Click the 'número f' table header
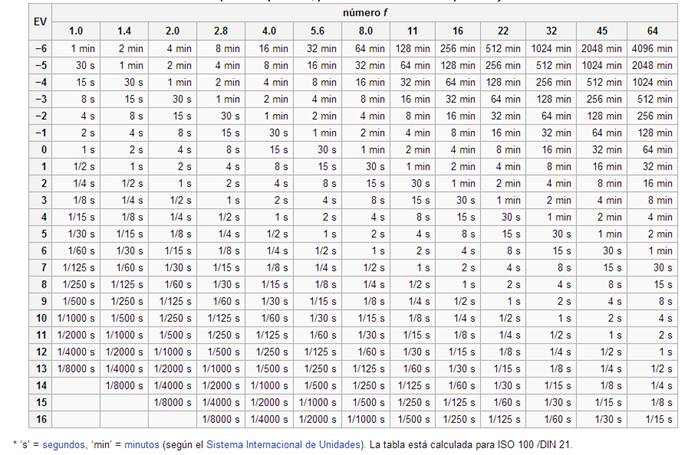The image size is (698, 455). point(366,13)
